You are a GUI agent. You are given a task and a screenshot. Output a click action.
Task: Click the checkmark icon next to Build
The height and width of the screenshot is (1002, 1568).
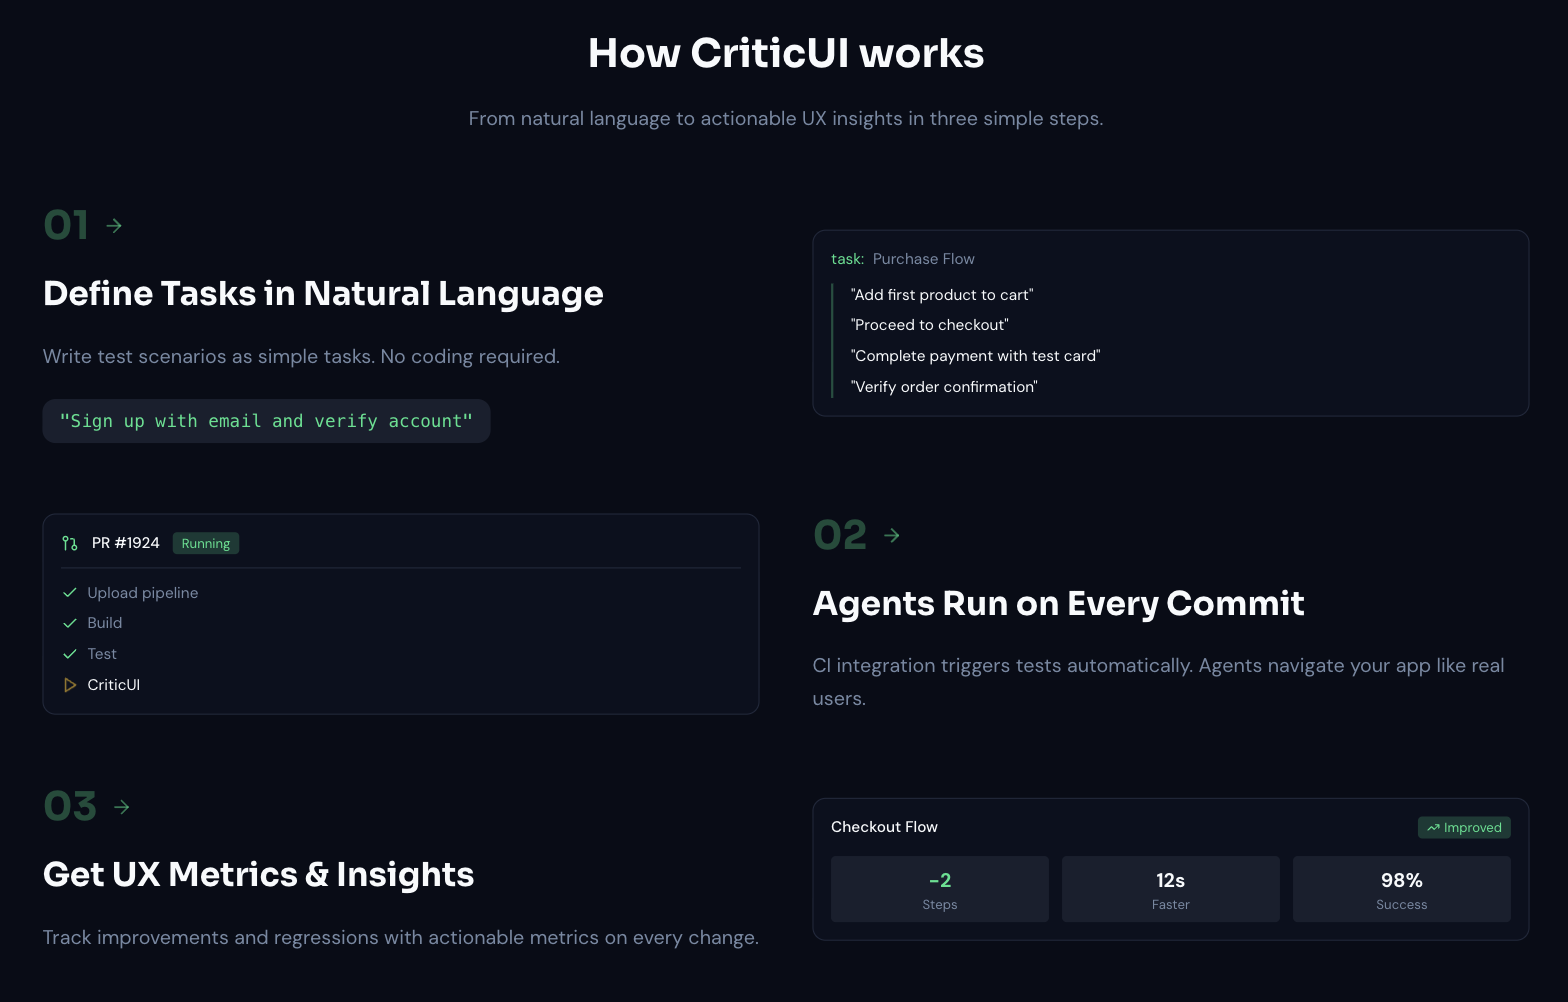click(x=70, y=623)
